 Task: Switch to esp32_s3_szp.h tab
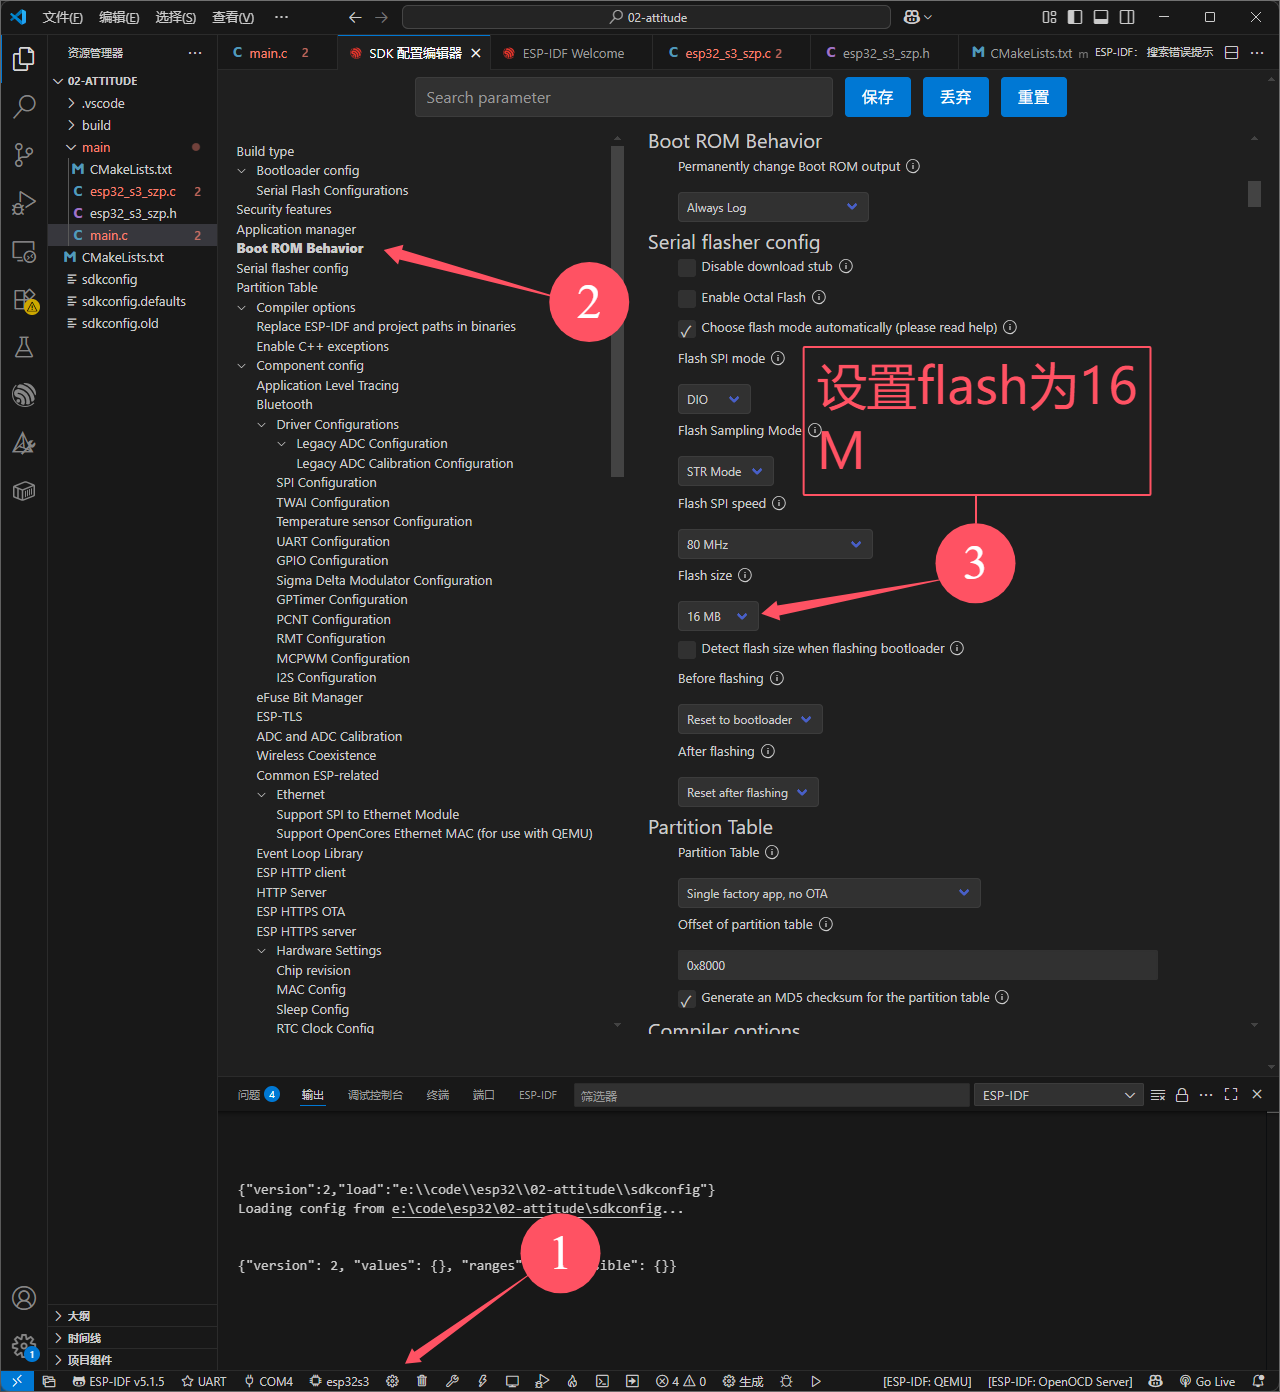[885, 53]
